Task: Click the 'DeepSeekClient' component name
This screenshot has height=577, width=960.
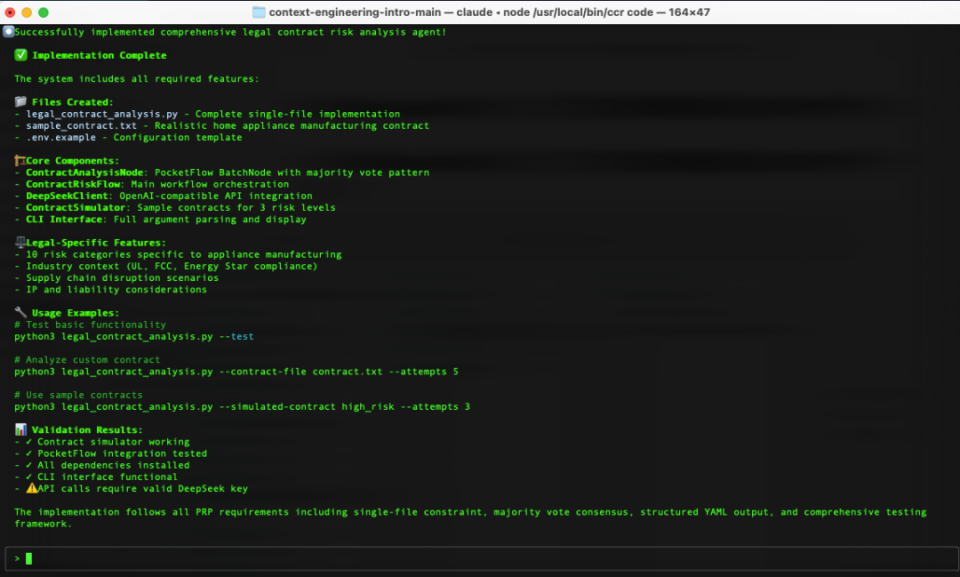Action: 67,195
